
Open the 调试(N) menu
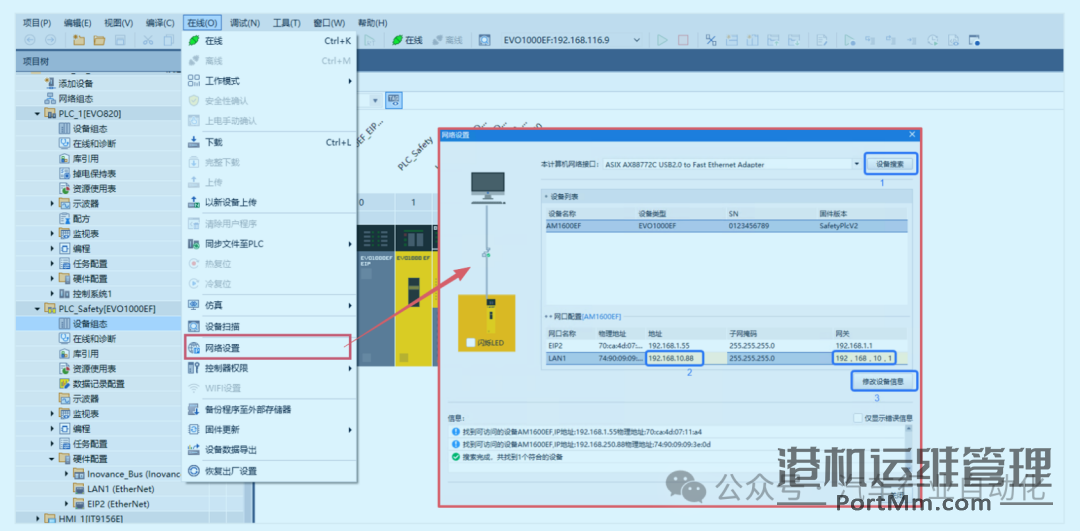[x=245, y=23]
